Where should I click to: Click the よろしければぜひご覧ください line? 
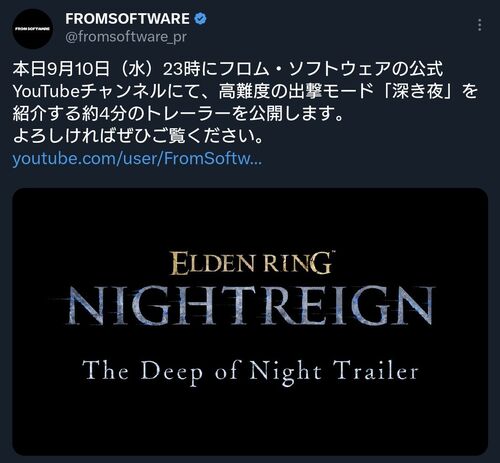pyautogui.click(x=139, y=136)
